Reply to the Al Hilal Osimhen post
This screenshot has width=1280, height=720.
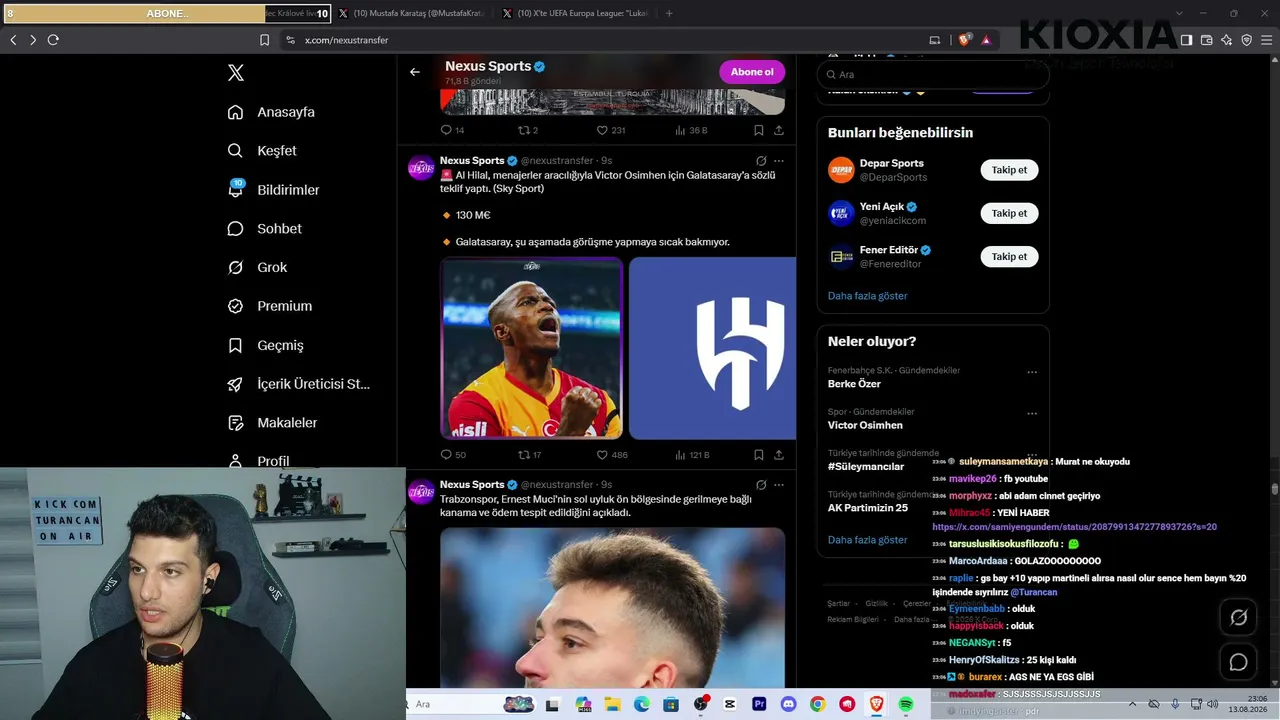(x=453, y=455)
